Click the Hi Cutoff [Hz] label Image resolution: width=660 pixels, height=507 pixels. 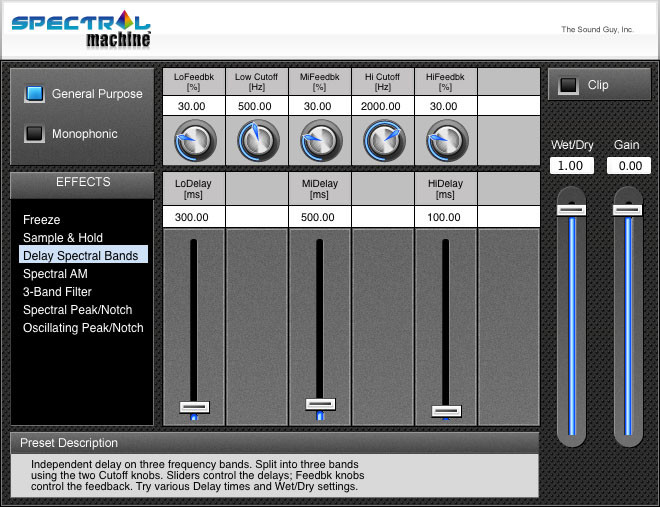point(382,82)
